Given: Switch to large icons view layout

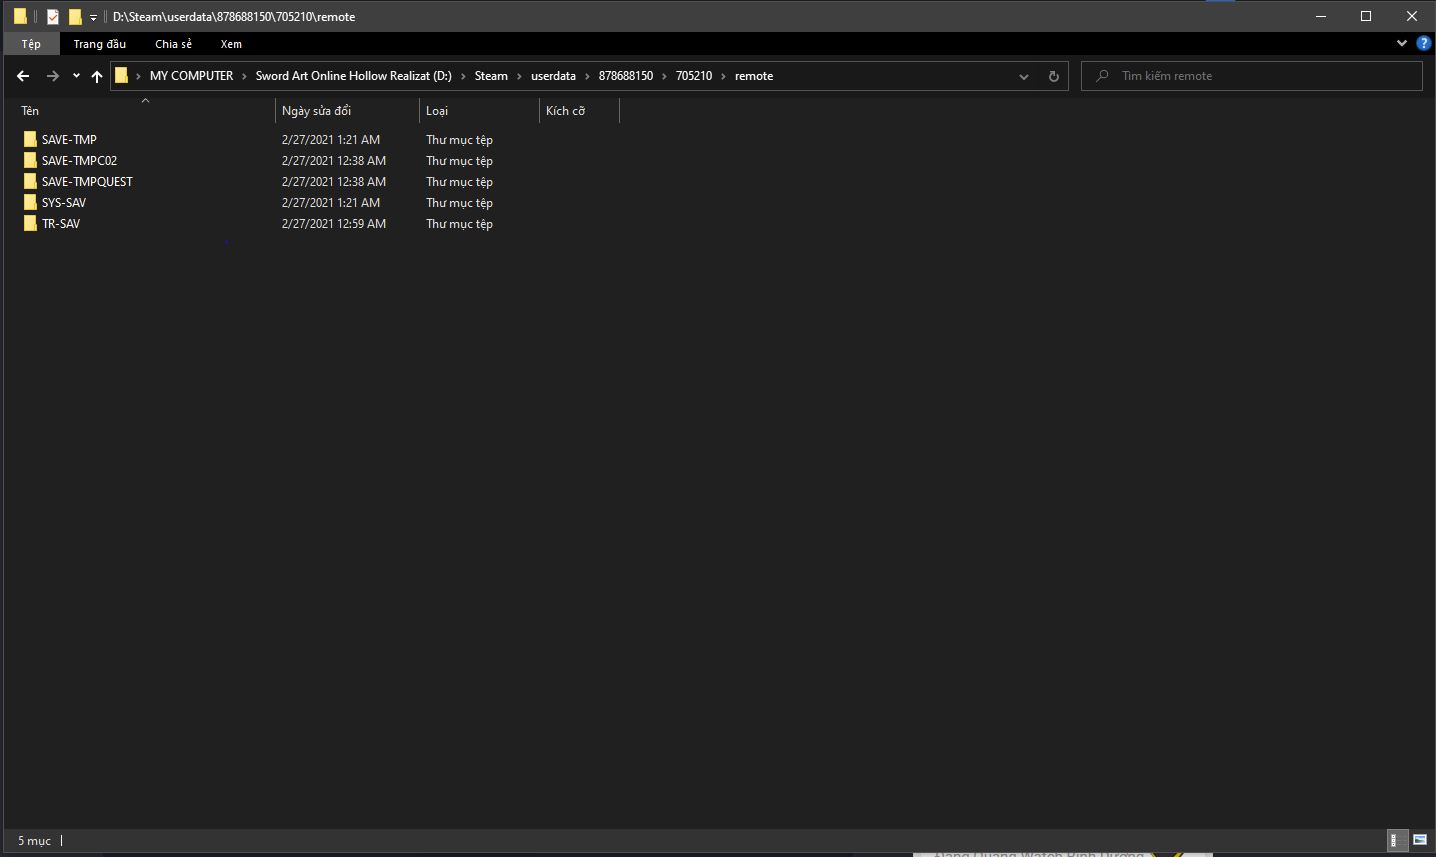Looking at the screenshot, I should point(1419,841).
